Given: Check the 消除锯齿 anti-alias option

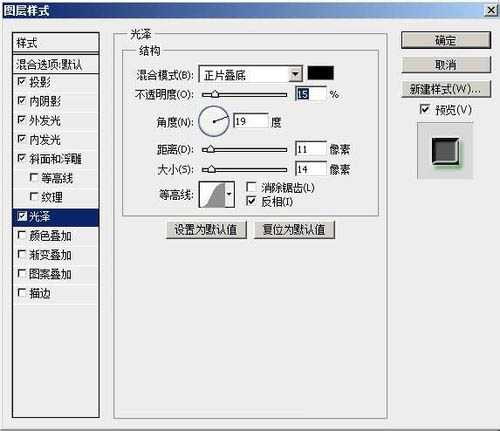Looking at the screenshot, I should pyautogui.click(x=251, y=187).
